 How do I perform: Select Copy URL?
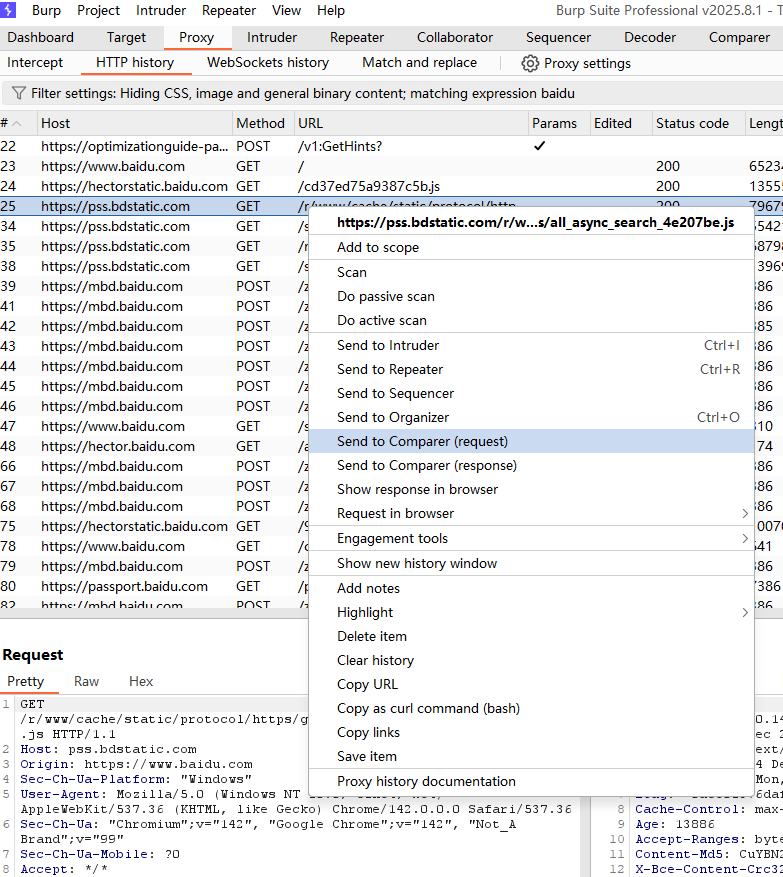coord(531,685)
